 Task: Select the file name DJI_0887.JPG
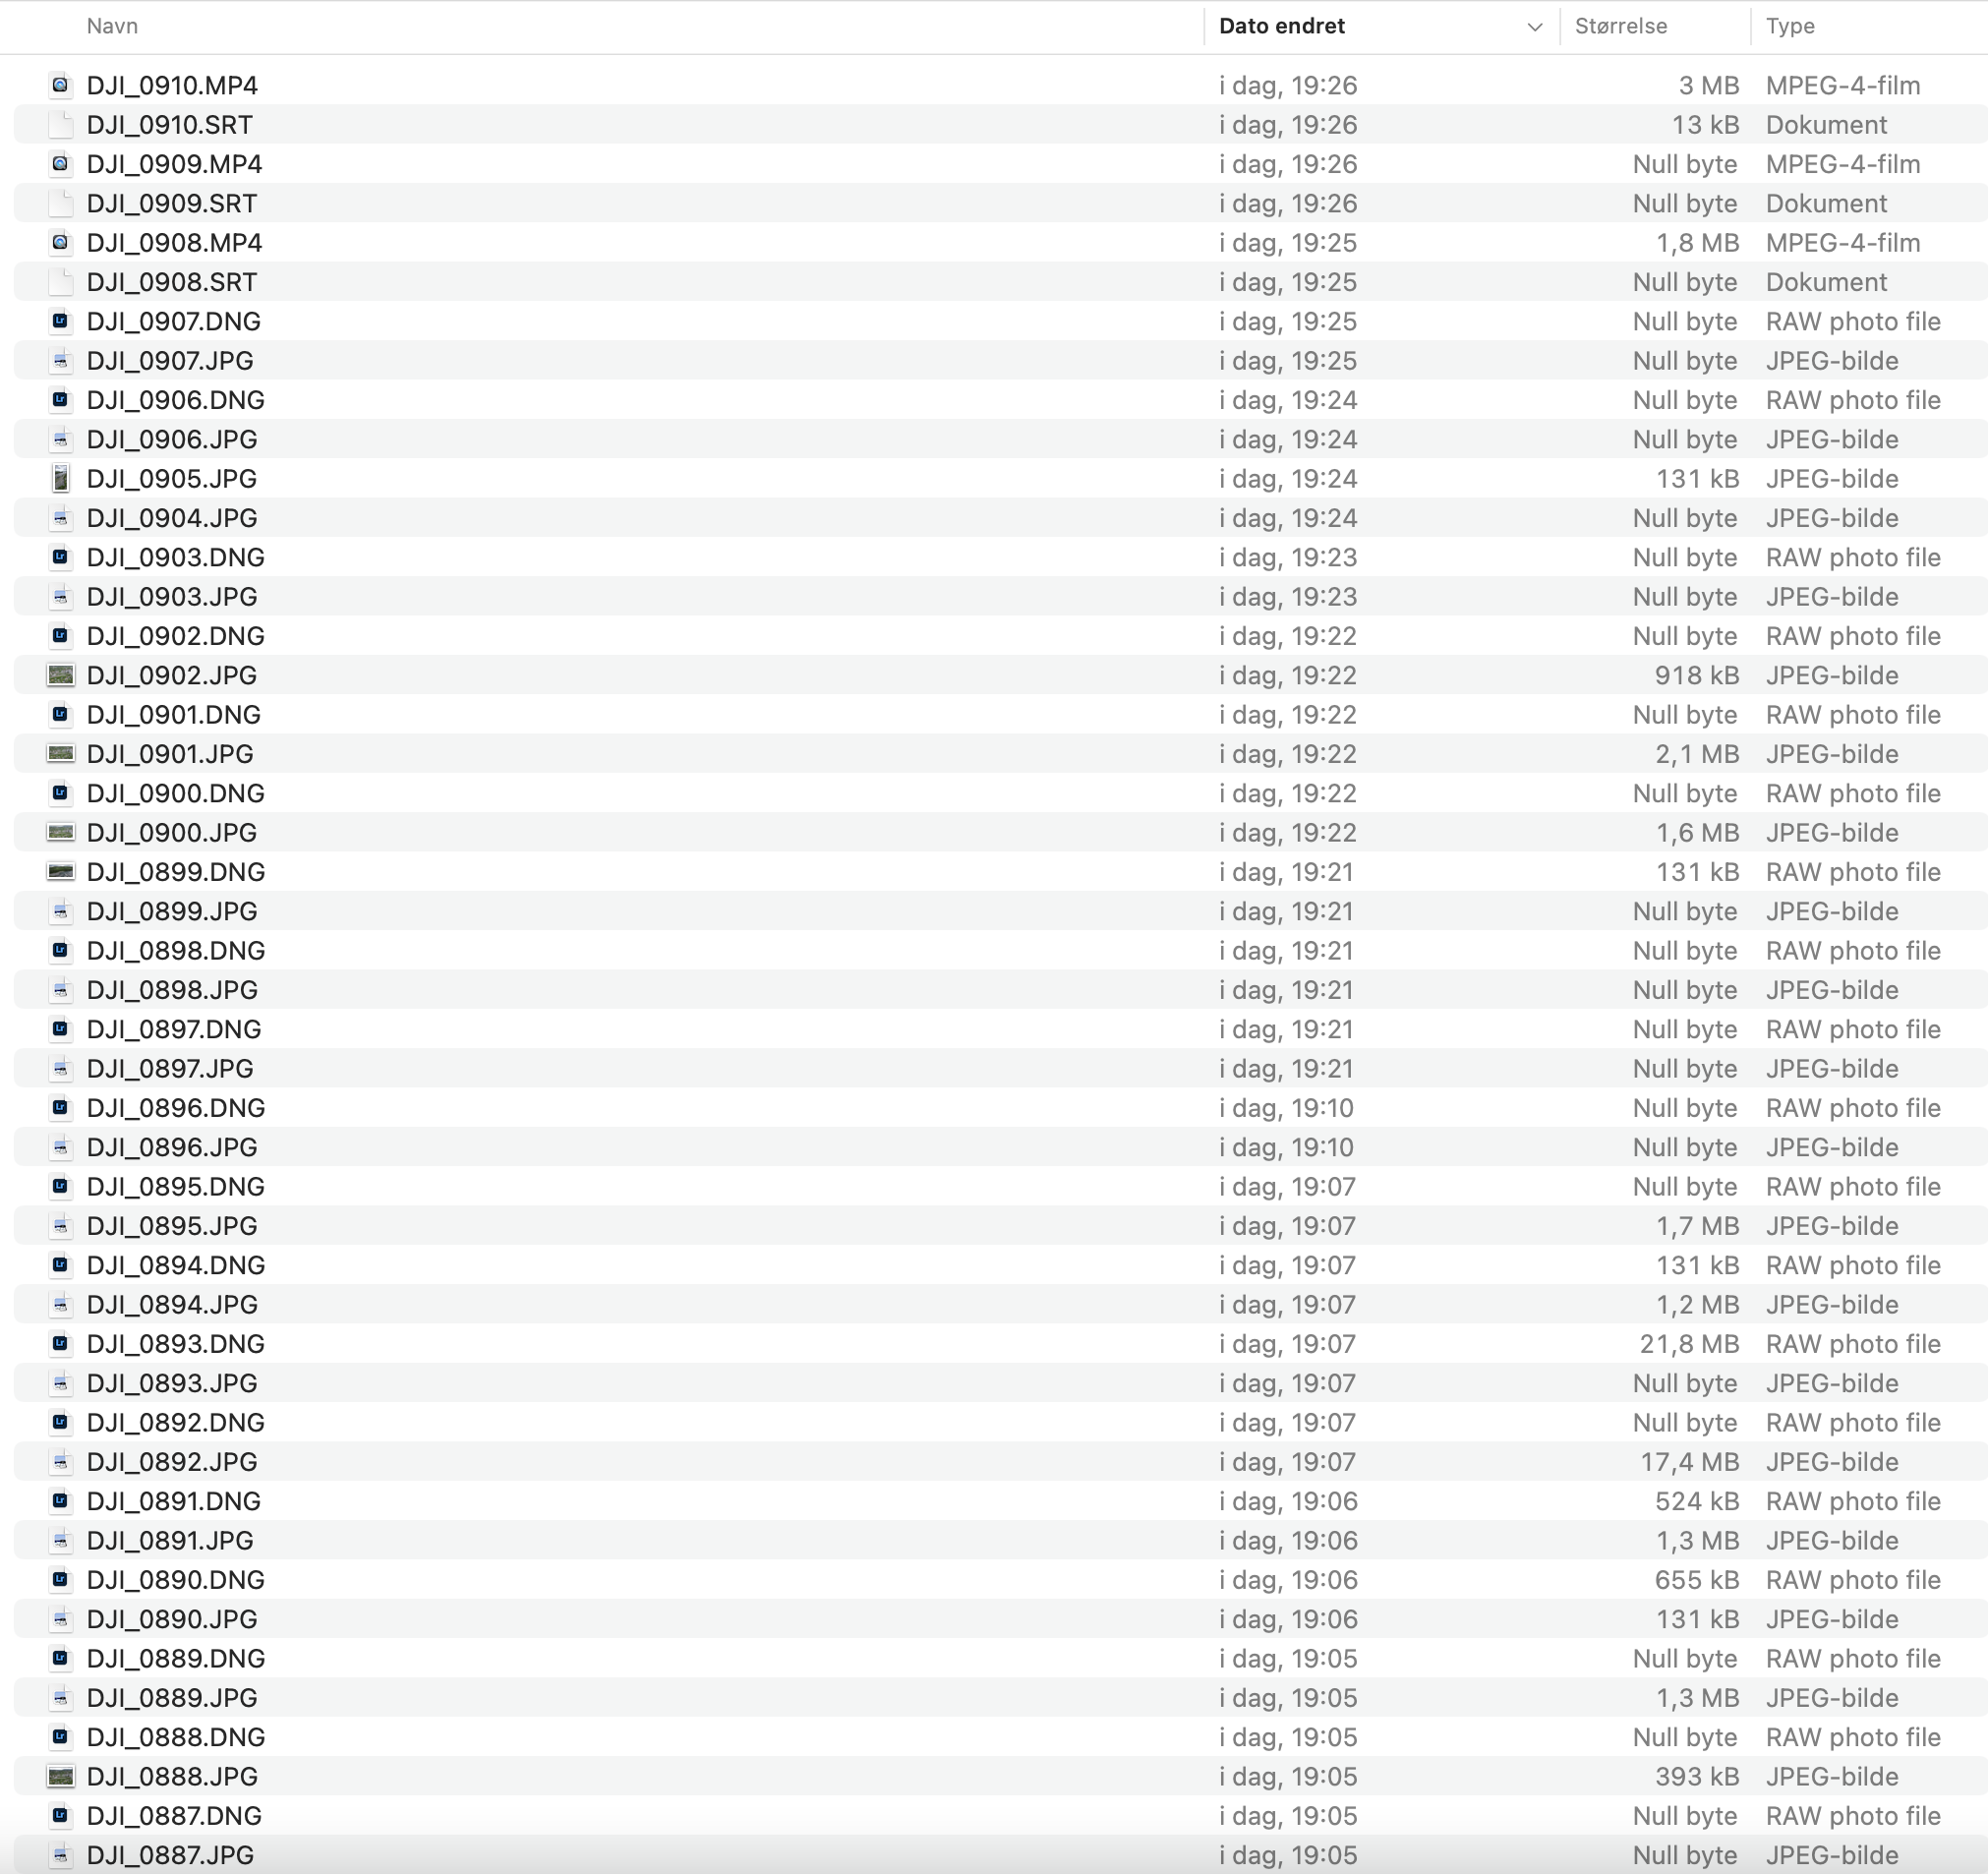click(x=170, y=1856)
